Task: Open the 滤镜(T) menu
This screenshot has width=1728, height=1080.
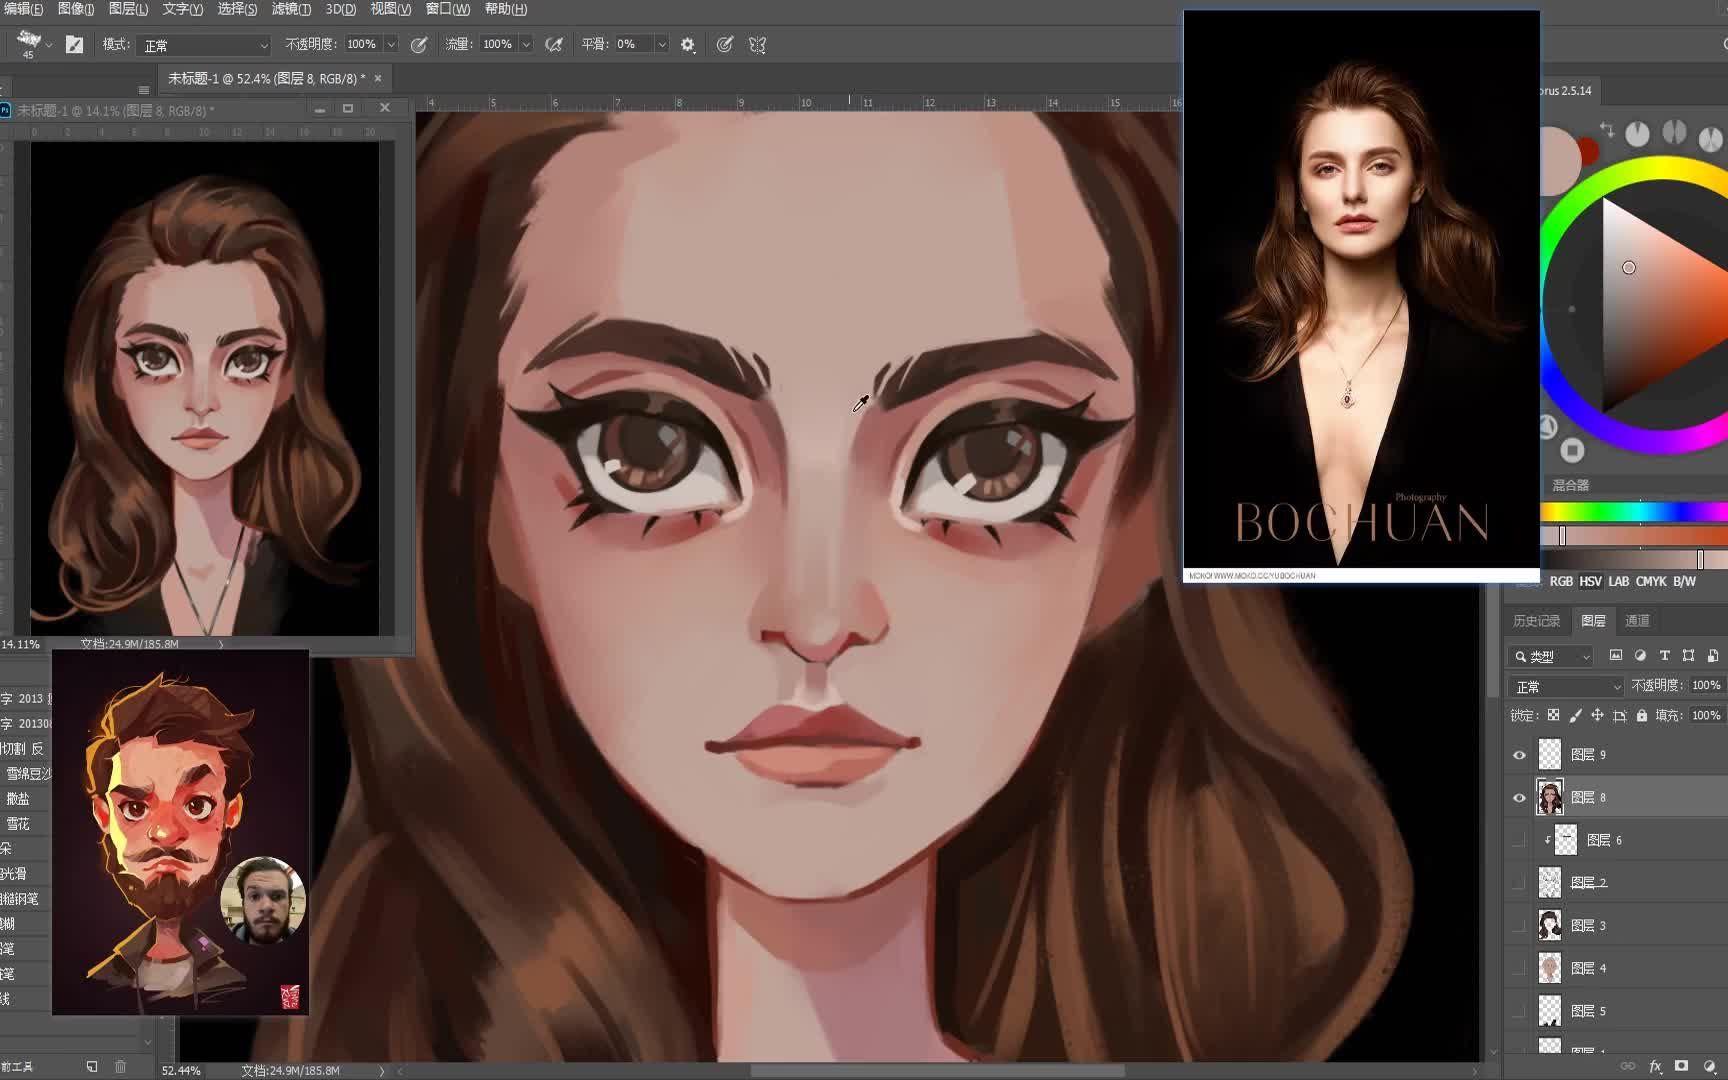Action: coord(291,9)
